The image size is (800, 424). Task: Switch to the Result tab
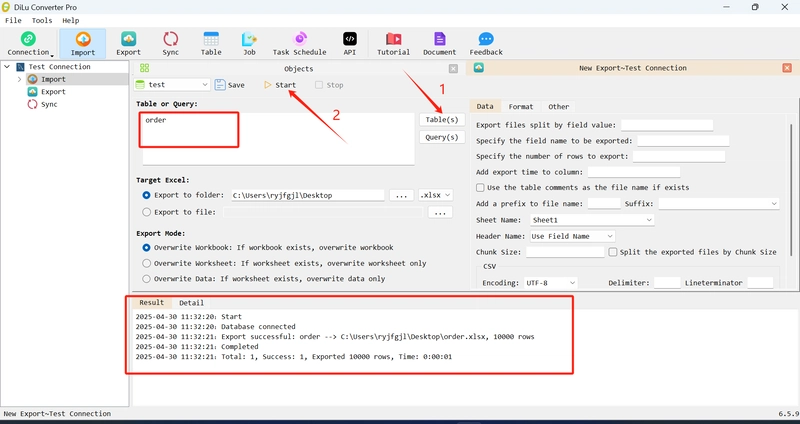[x=152, y=303]
